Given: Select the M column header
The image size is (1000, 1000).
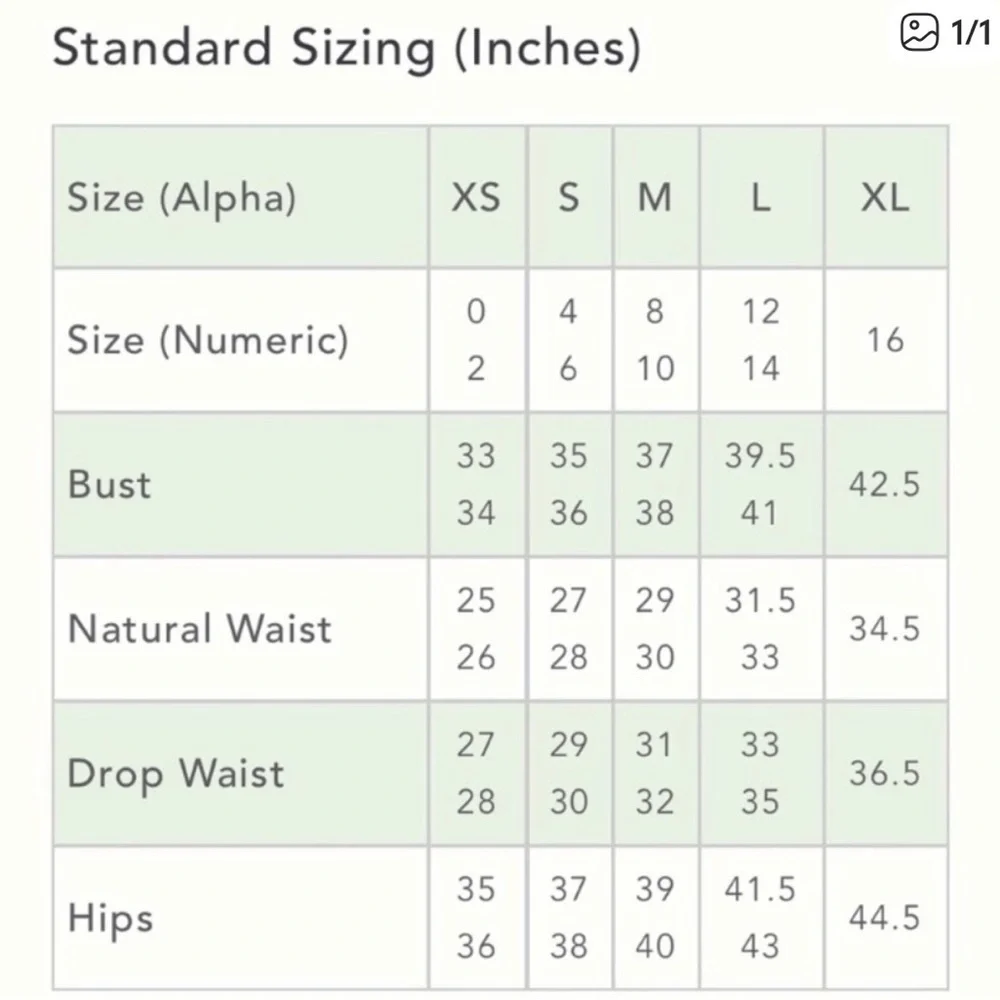Looking at the screenshot, I should [655, 197].
